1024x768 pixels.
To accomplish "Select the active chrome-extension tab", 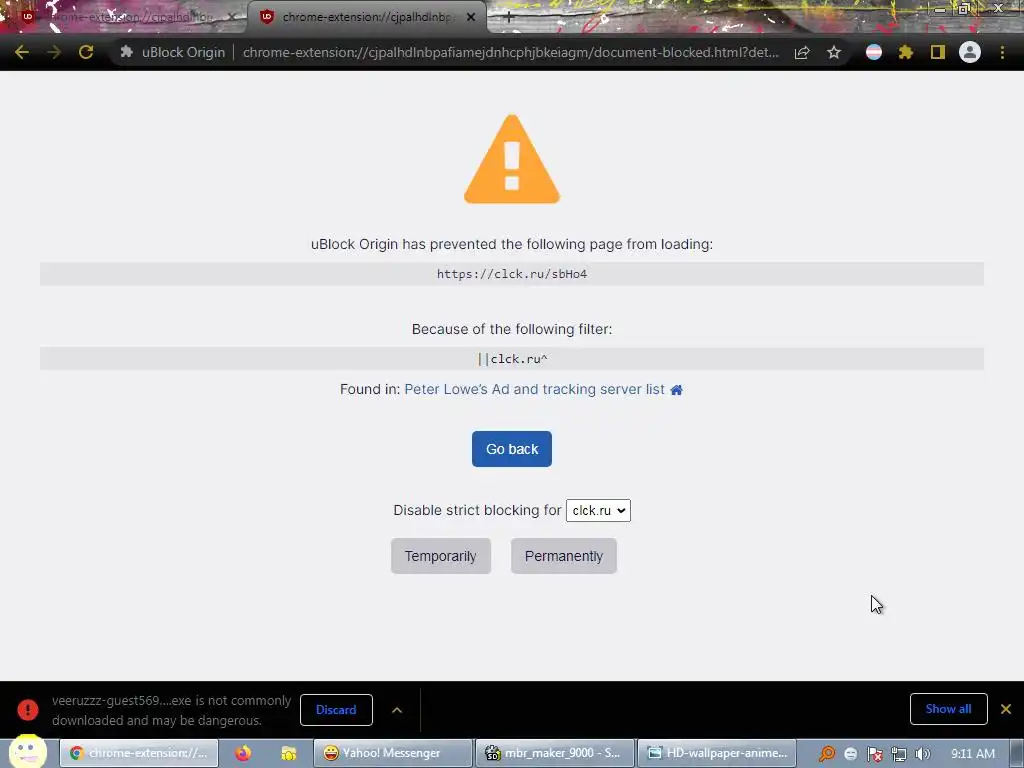I will point(366,18).
